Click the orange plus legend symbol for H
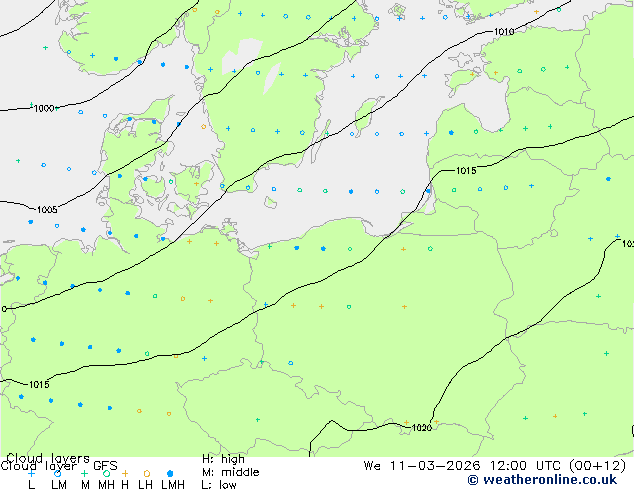This screenshot has width=634, height=490. (x=125, y=473)
